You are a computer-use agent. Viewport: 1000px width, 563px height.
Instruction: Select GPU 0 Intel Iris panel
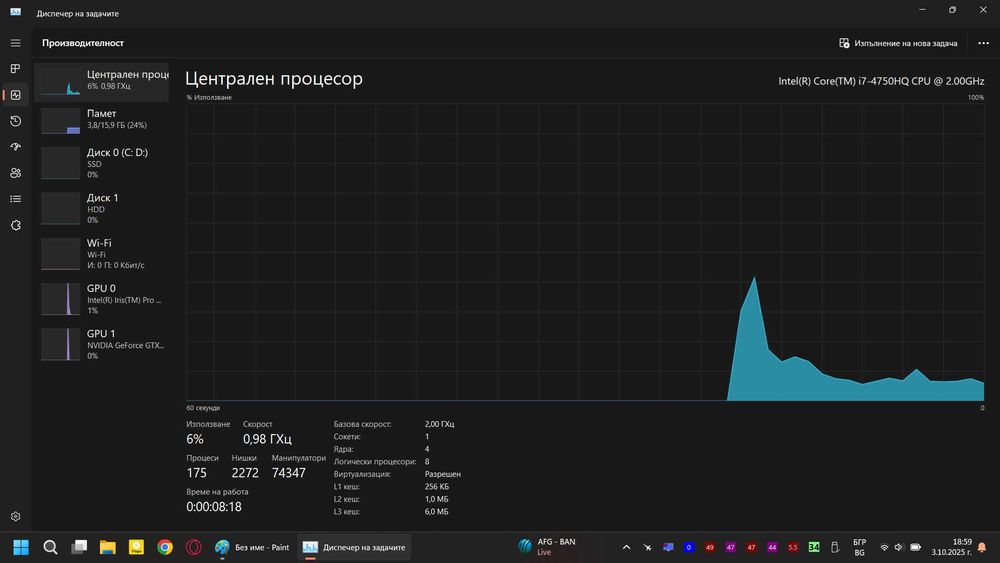pyautogui.click(x=102, y=298)
